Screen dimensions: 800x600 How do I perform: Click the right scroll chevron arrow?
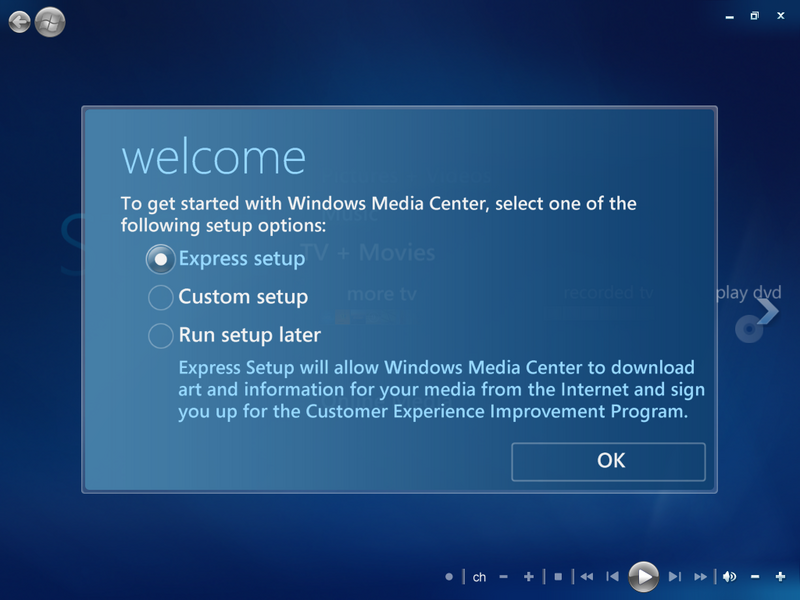[x=768, y=311]
